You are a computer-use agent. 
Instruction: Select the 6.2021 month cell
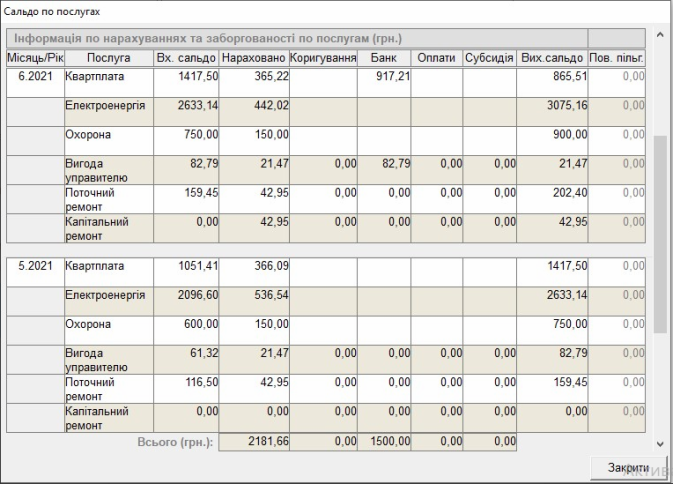[x=34, y=76]
